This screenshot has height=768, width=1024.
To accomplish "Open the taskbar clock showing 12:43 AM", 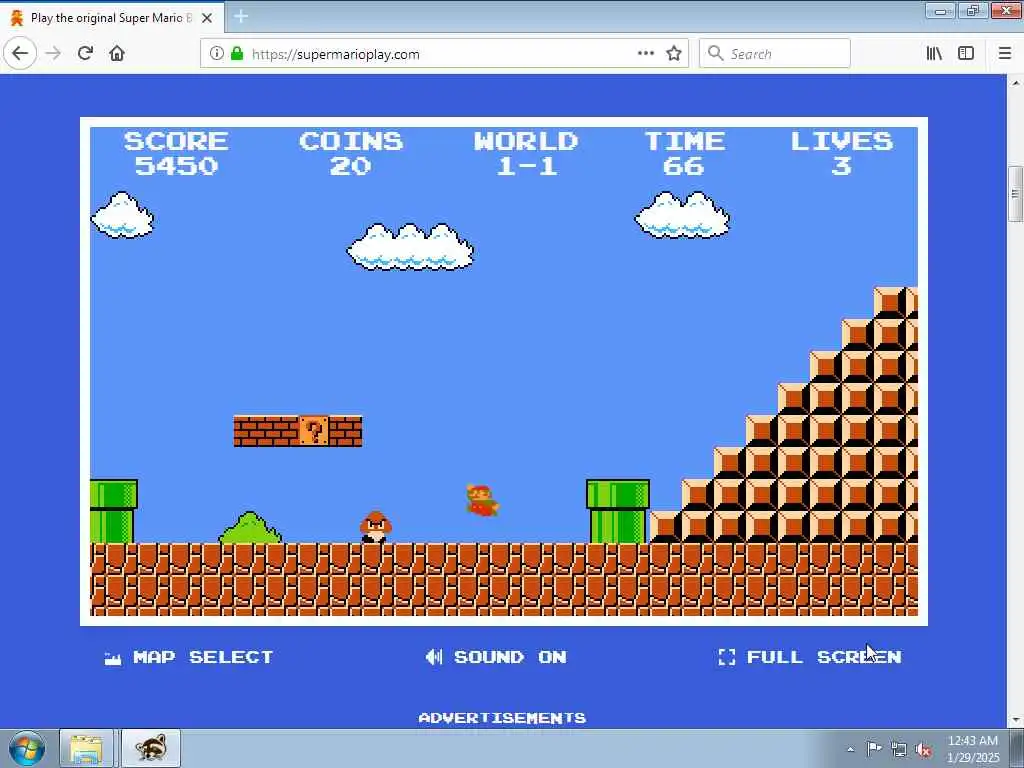I will [972, 749].
